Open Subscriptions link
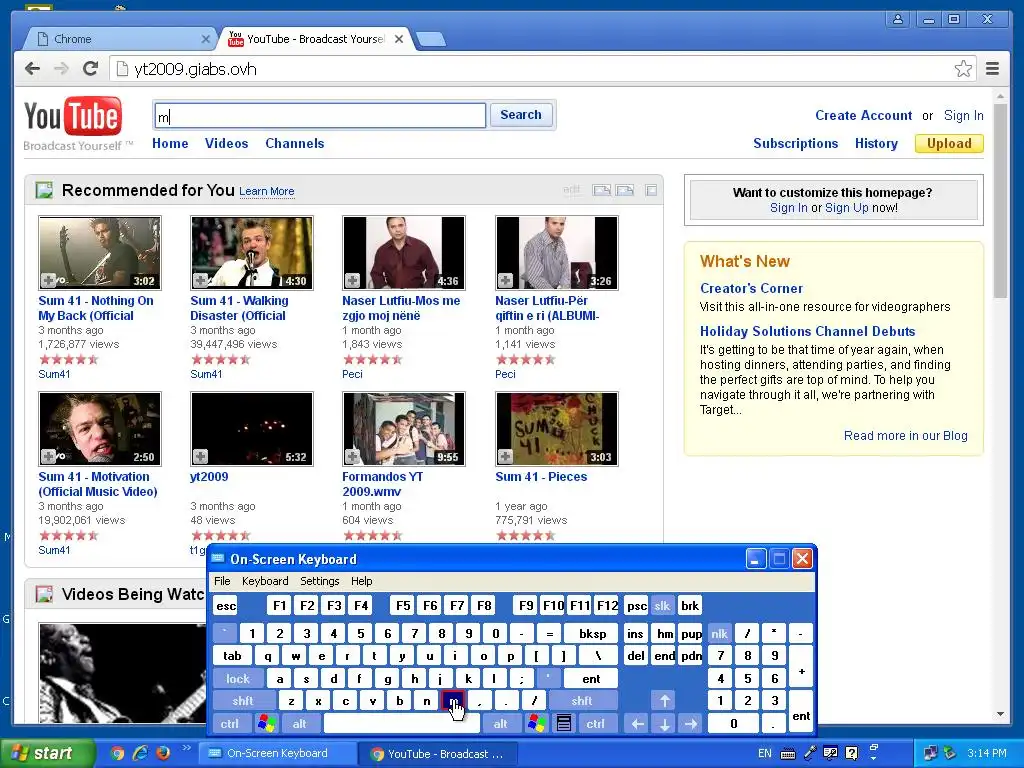This screenshot has height=768, width=1024. pyautogui.click(x=795, y=143)
